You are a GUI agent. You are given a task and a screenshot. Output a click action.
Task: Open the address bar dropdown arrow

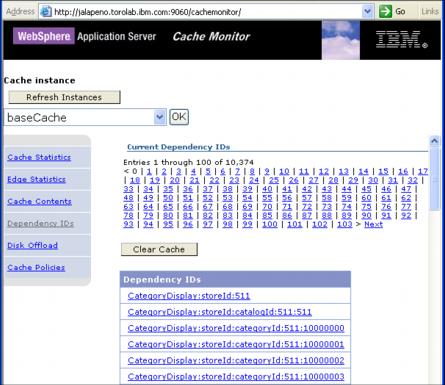pos(367,12)
